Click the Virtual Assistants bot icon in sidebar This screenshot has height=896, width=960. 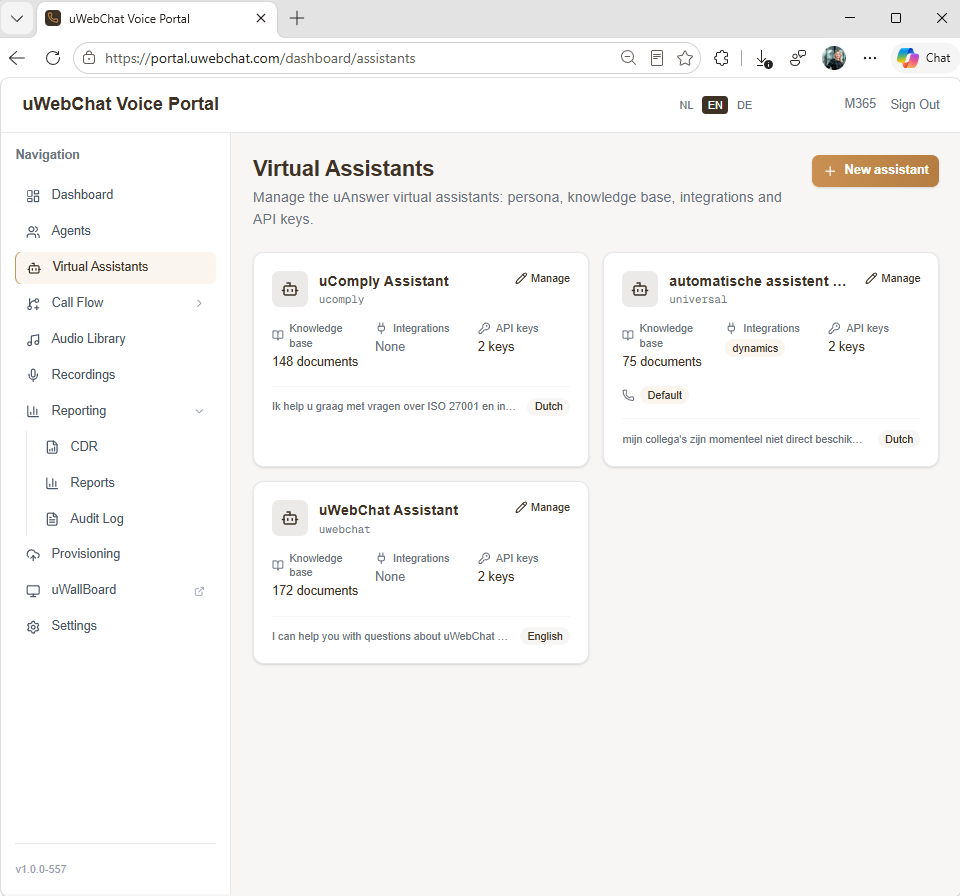click(x=34, y=268)
